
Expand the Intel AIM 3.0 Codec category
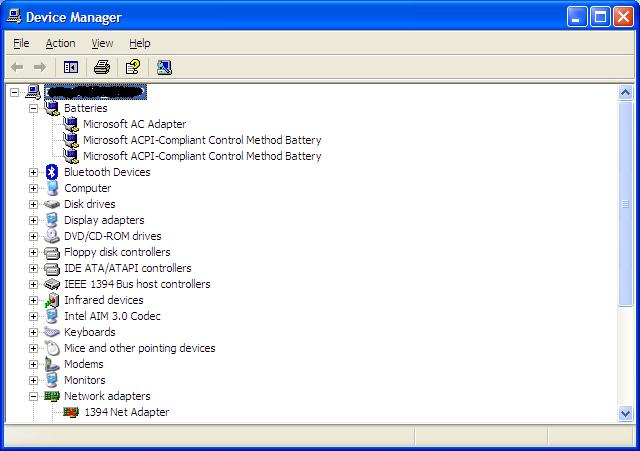33,316
